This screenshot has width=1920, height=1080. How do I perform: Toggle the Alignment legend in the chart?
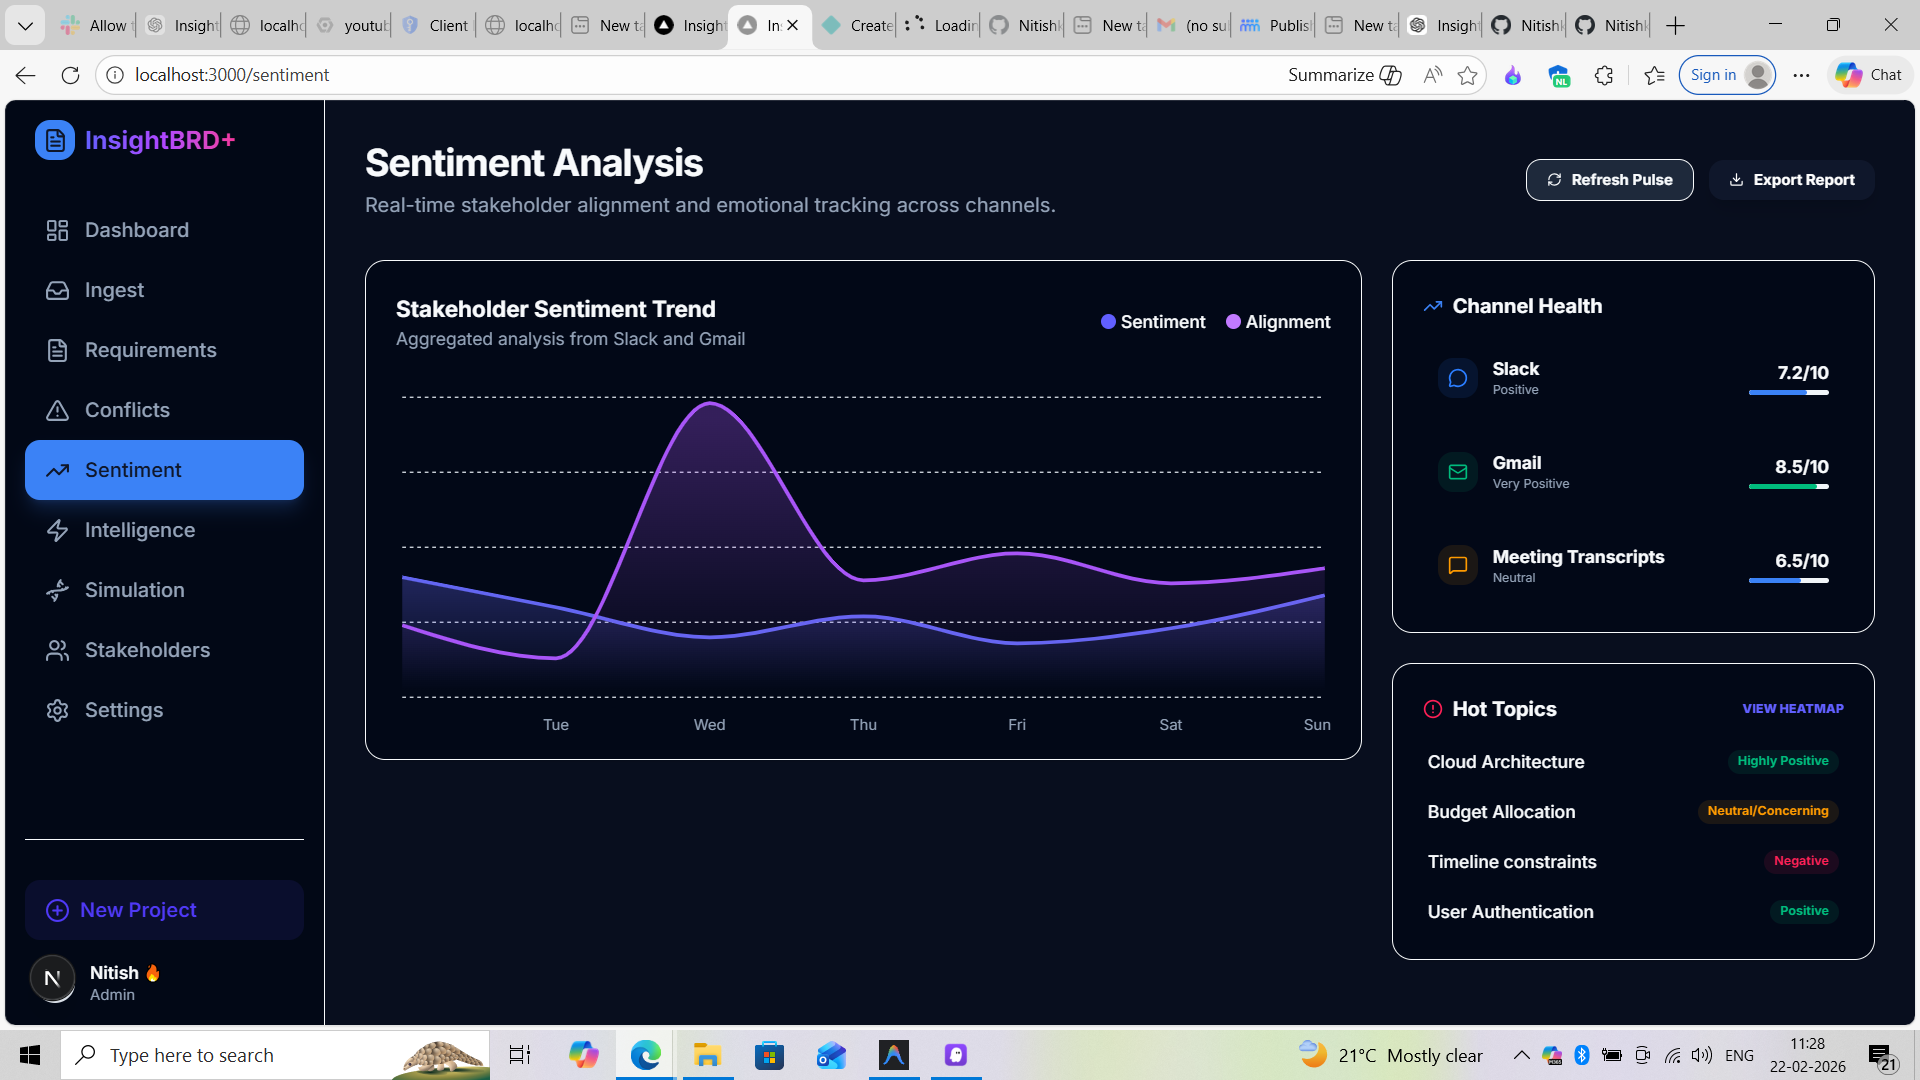(x=1277, y=321)
